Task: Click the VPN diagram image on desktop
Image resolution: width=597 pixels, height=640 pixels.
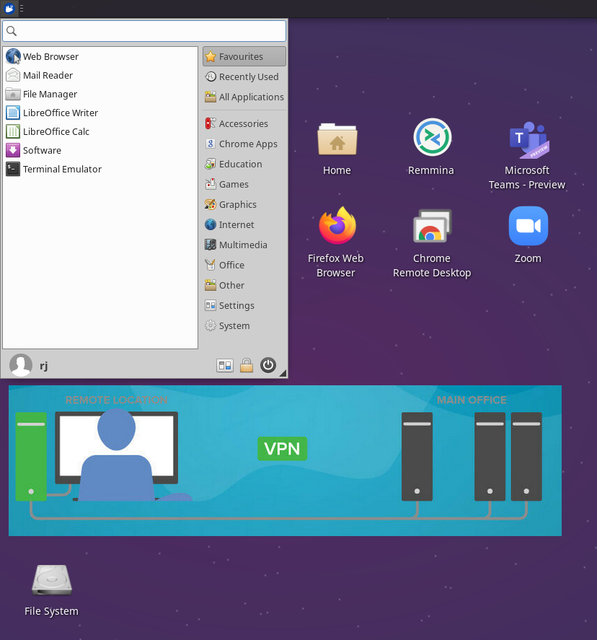Action: pyautogui.click(x=285, y=460)
